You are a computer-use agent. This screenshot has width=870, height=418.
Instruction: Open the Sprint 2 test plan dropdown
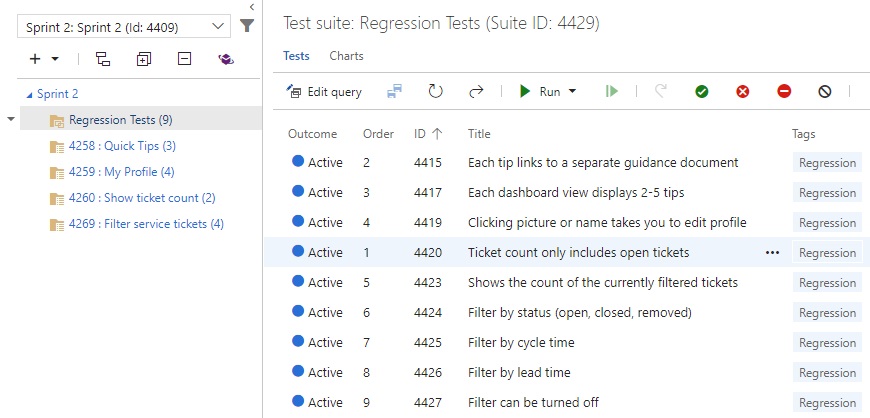click(x=124, y=27)
